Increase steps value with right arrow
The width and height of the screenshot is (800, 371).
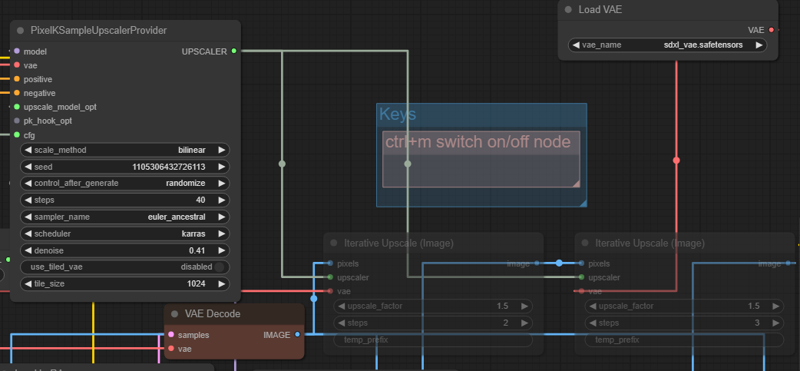pyautogui.click(x=221, y=200)
